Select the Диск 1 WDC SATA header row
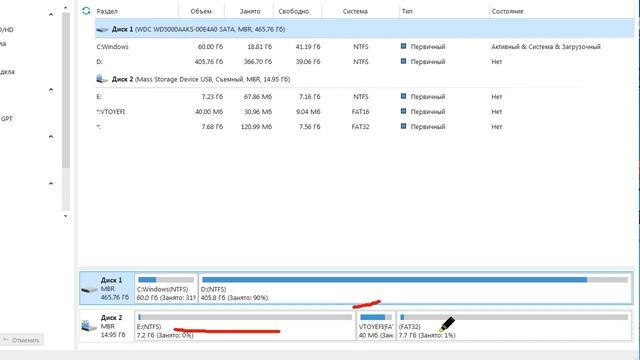The image size is (640, 360). pyautogui.click(x=364, y=29)
